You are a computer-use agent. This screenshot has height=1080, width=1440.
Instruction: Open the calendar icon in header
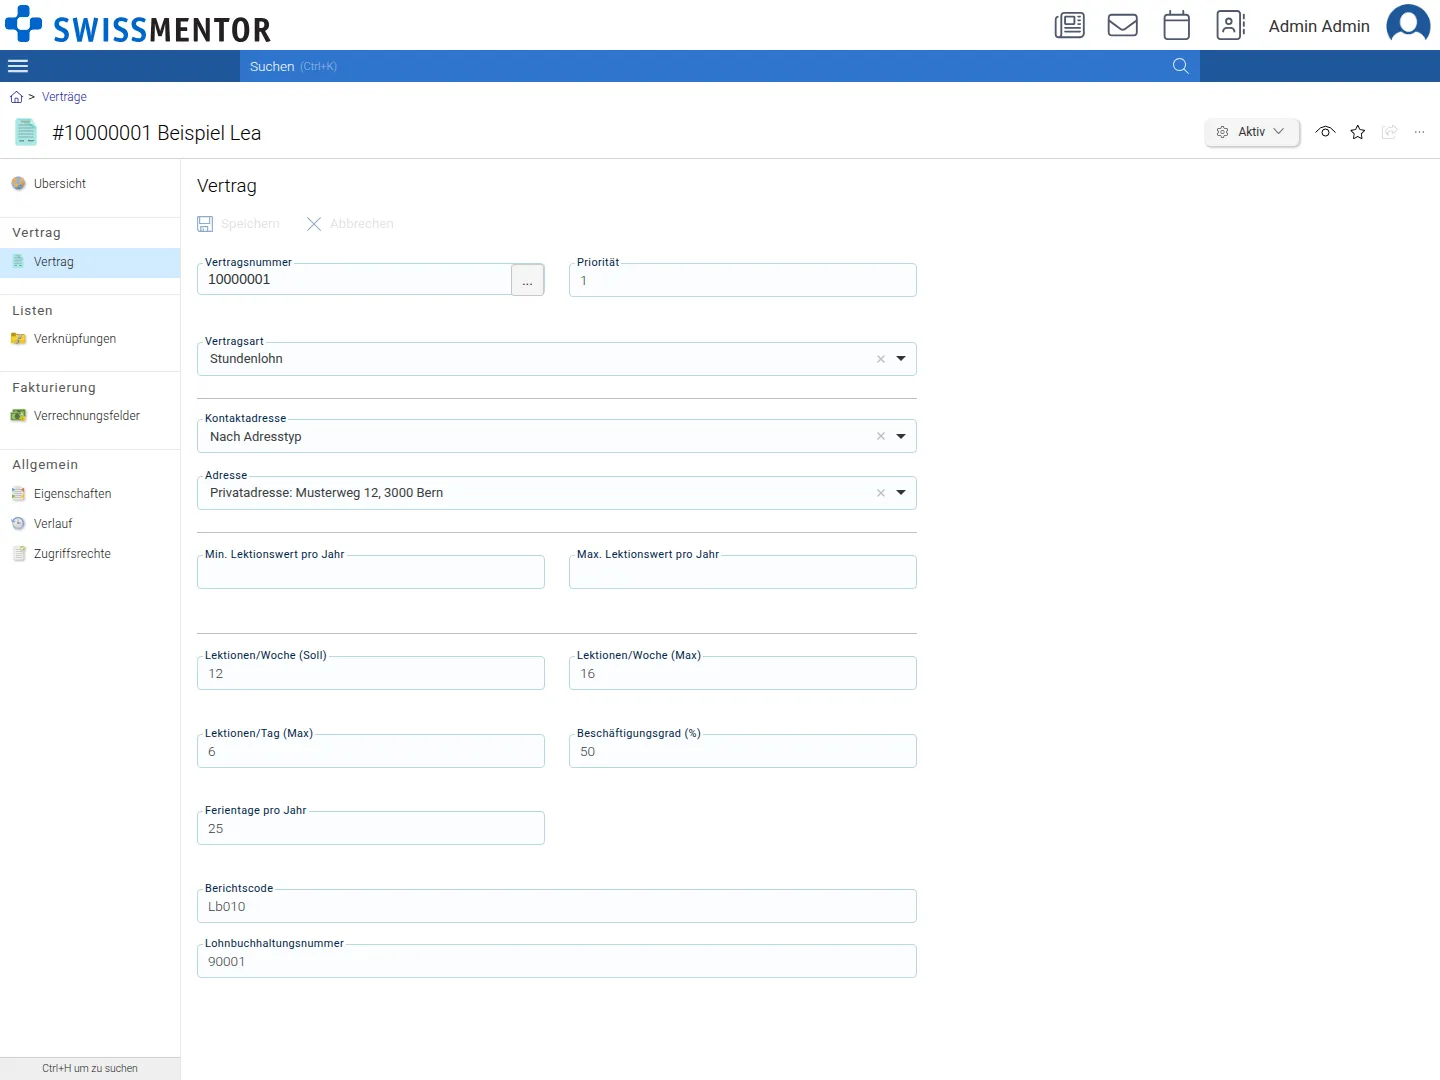[x=1177, y=25]
